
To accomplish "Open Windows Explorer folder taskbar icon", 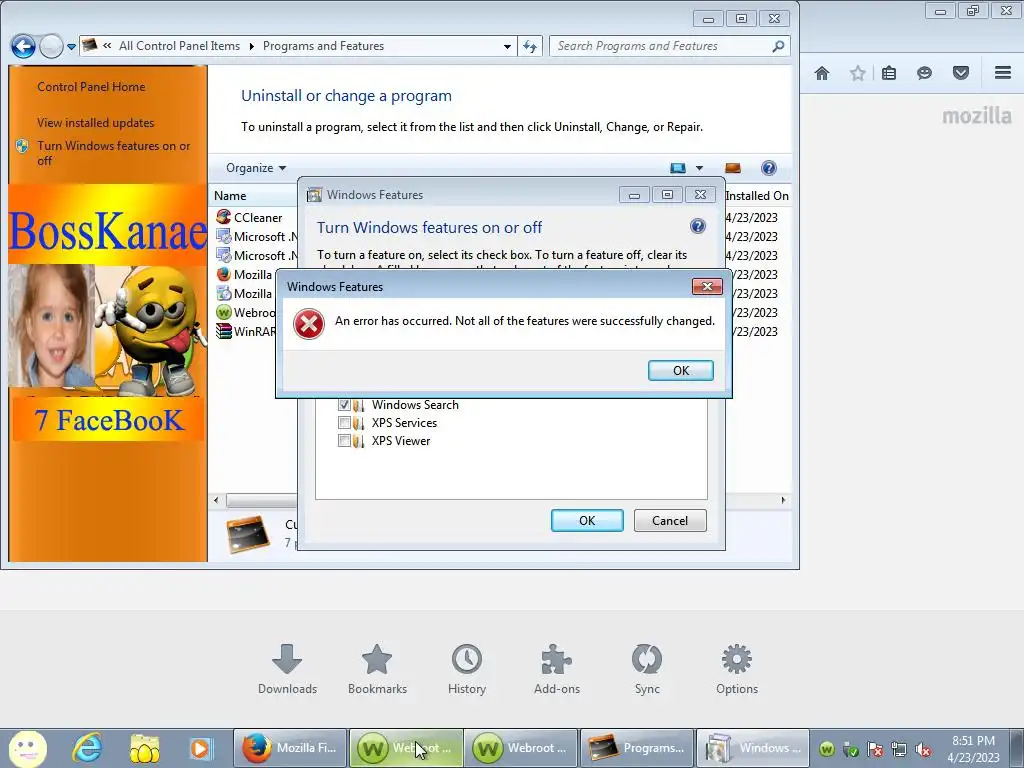I will tap(144, 748).
